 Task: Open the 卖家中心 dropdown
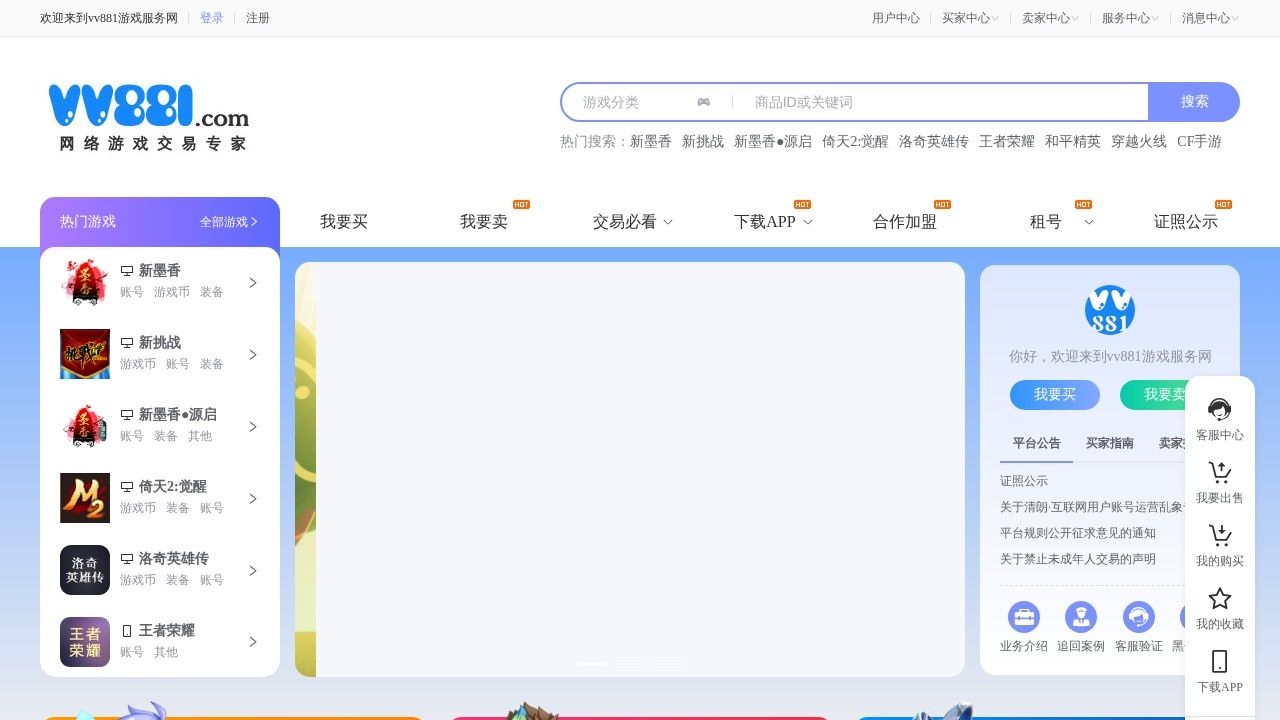click(x=1050, y=18)
